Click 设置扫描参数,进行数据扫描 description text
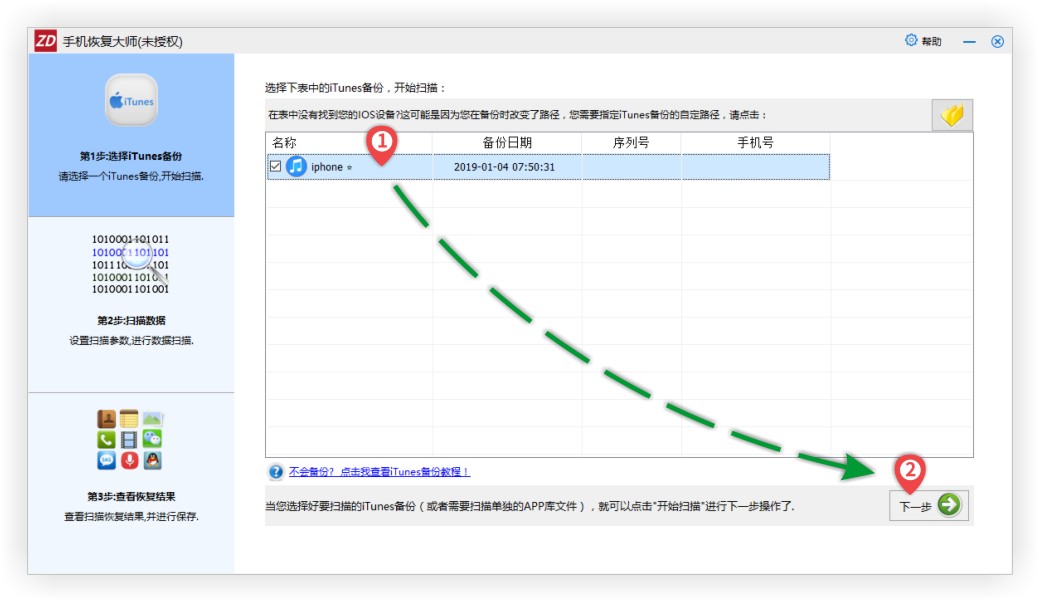The width and height of the screenshot is (1040, 602). tap(131, 341)
